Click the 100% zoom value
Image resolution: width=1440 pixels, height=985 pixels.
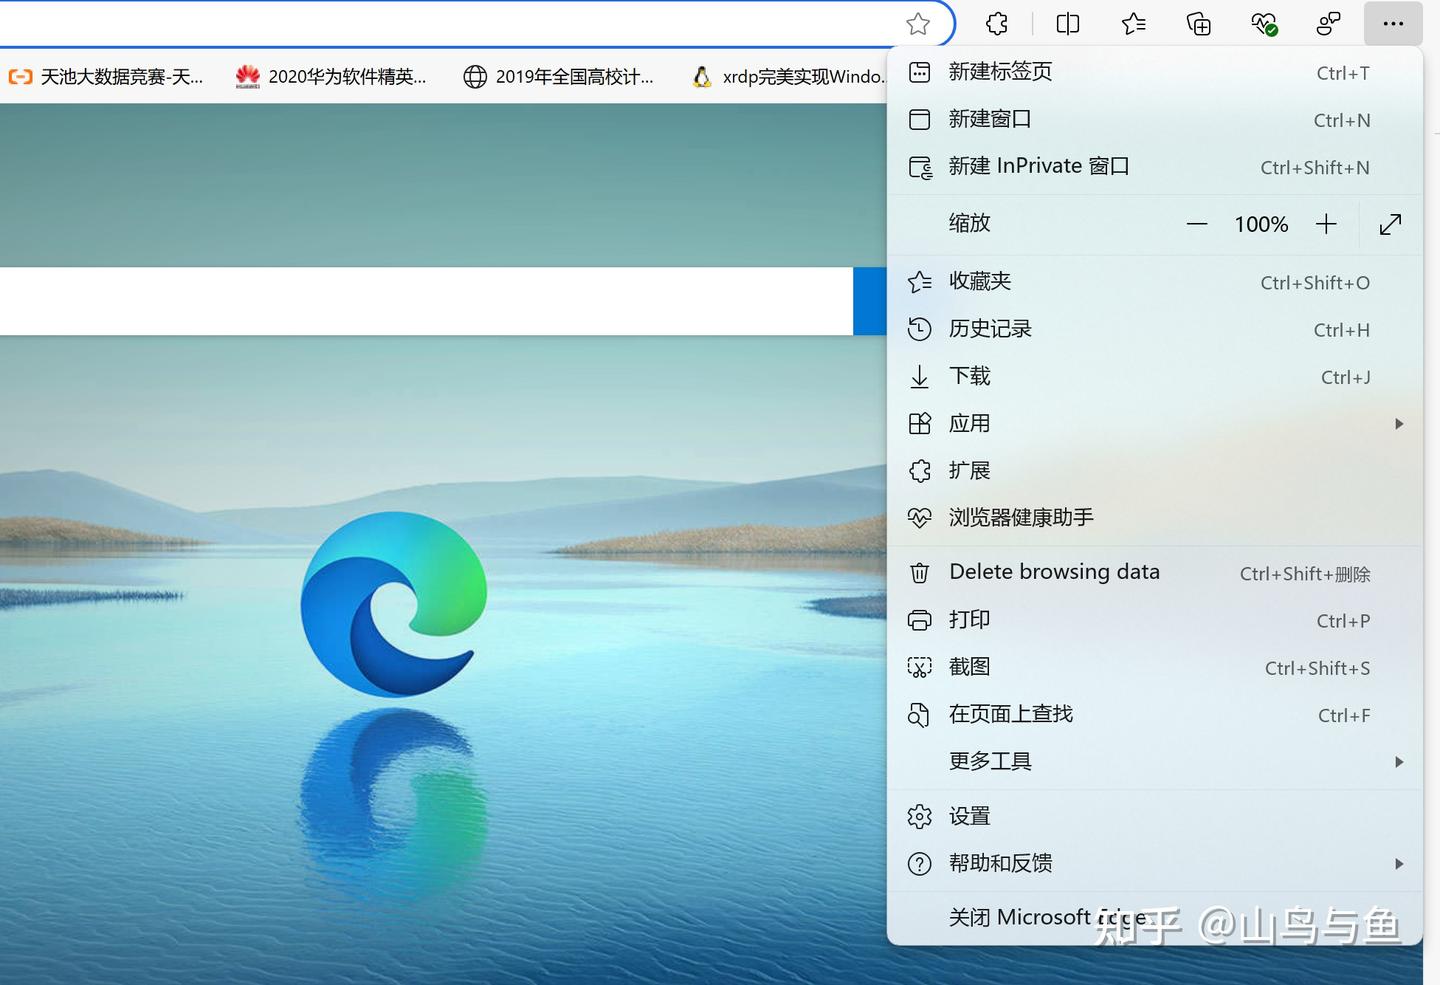click(1261, 224)
